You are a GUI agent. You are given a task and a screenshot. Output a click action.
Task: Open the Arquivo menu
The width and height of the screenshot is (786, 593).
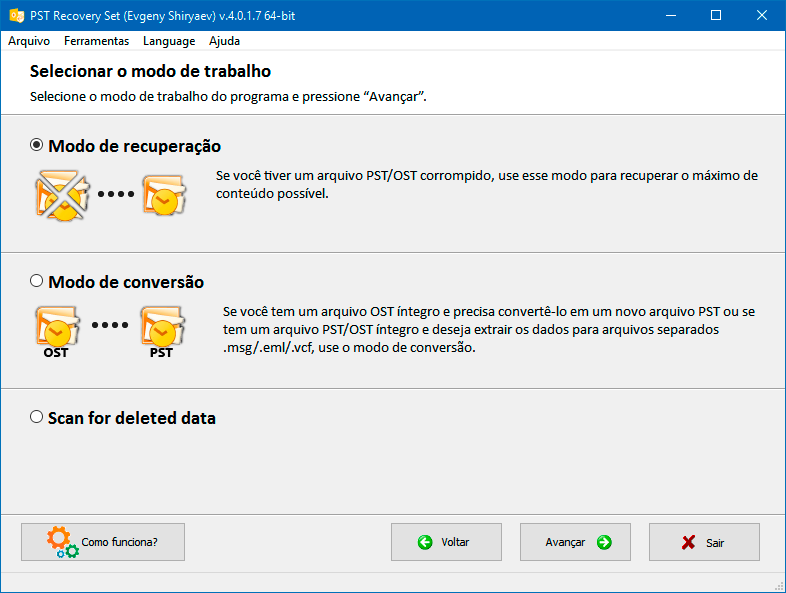29,41
